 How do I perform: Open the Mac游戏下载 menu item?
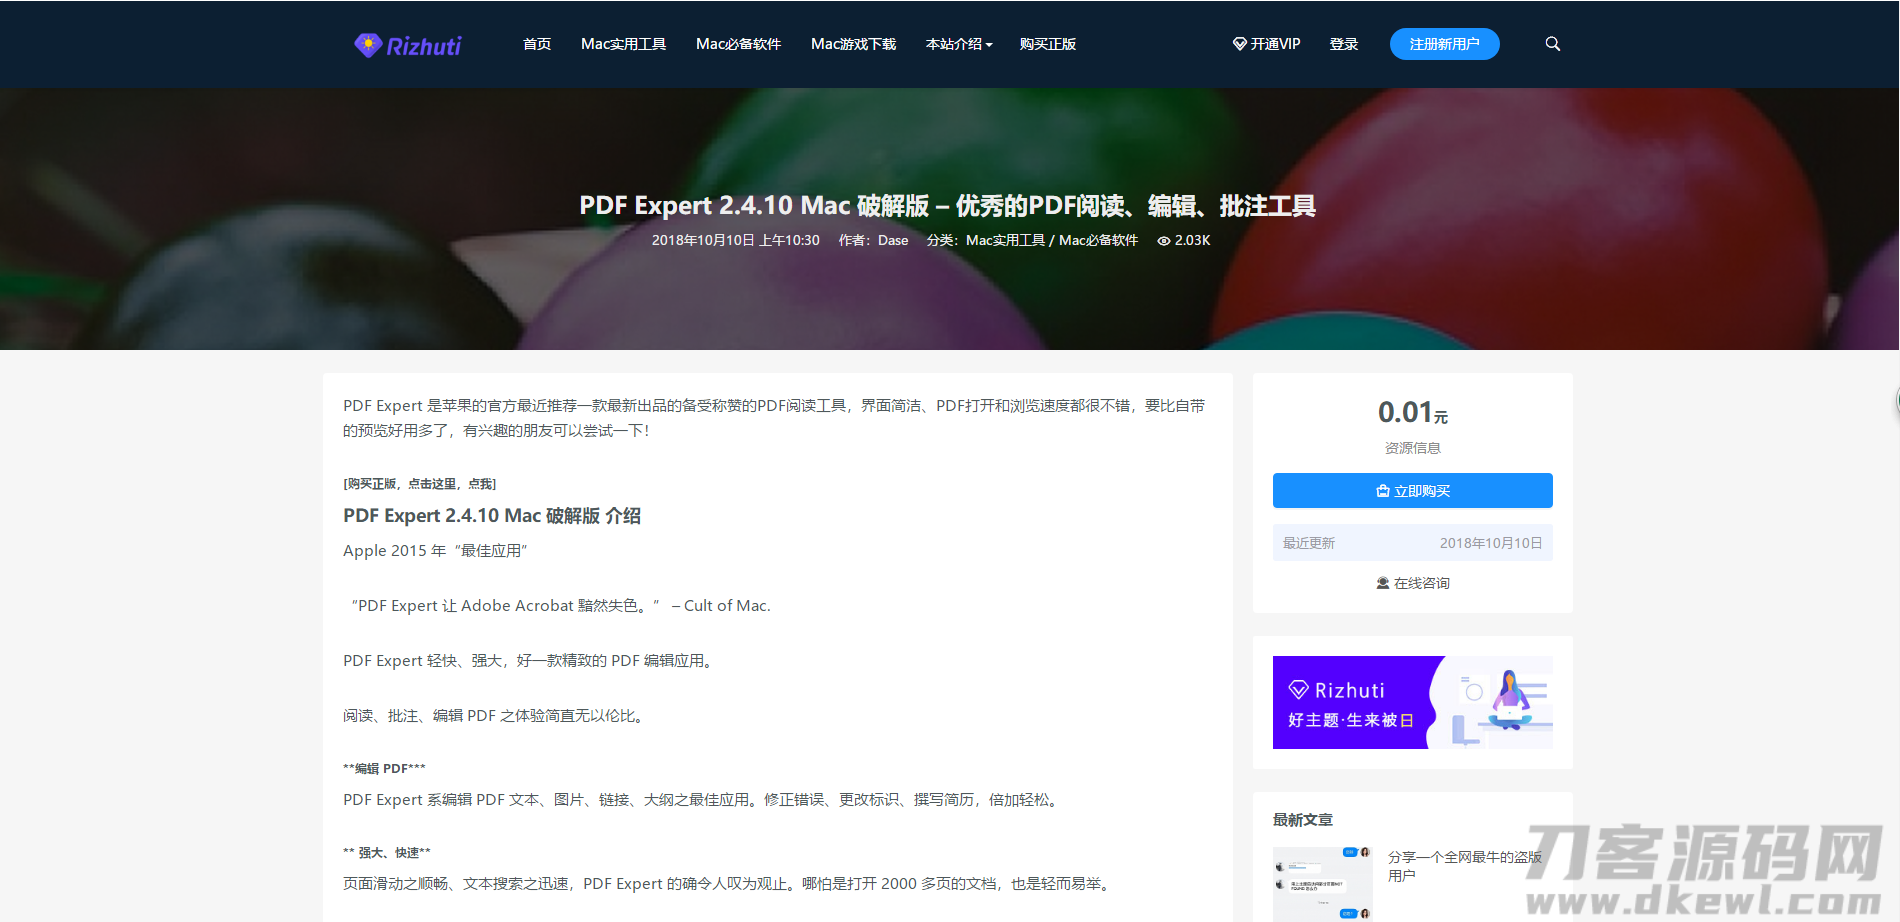point(853,44)
